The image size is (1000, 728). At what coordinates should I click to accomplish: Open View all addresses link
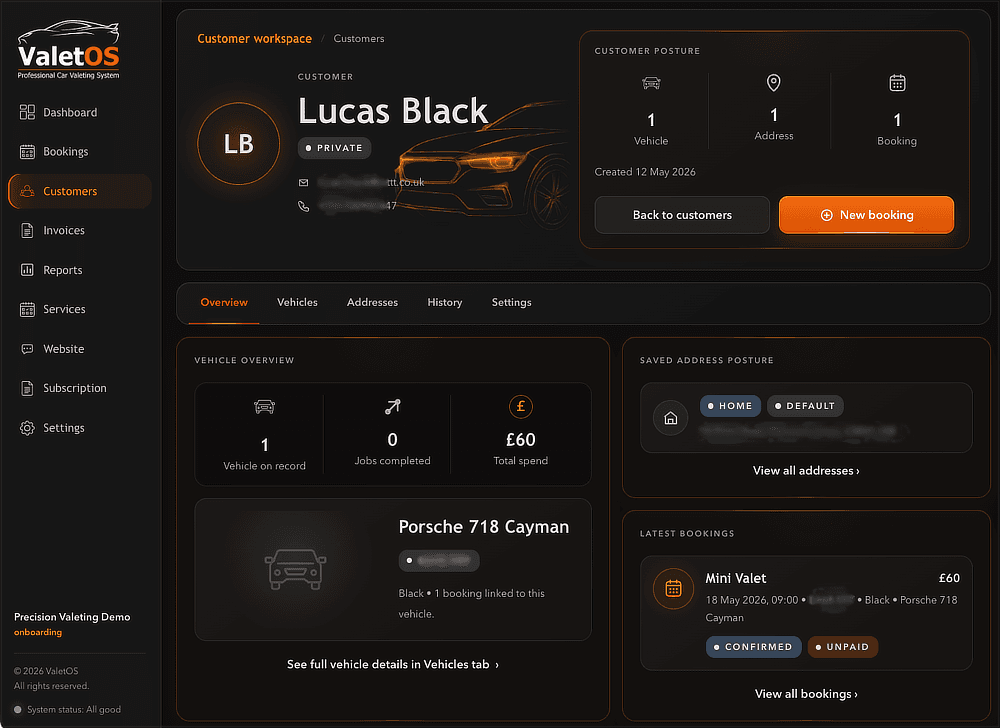click(x=806, y=470)
